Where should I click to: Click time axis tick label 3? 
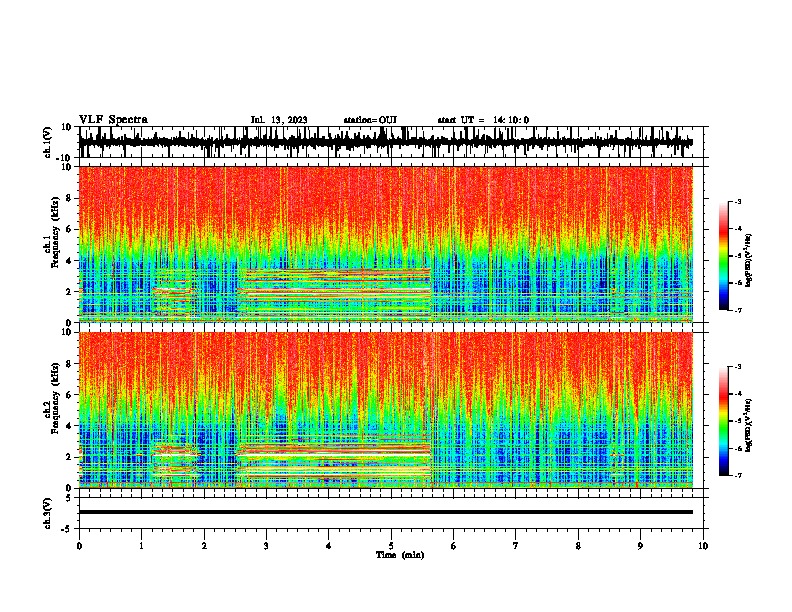point(266,546)
